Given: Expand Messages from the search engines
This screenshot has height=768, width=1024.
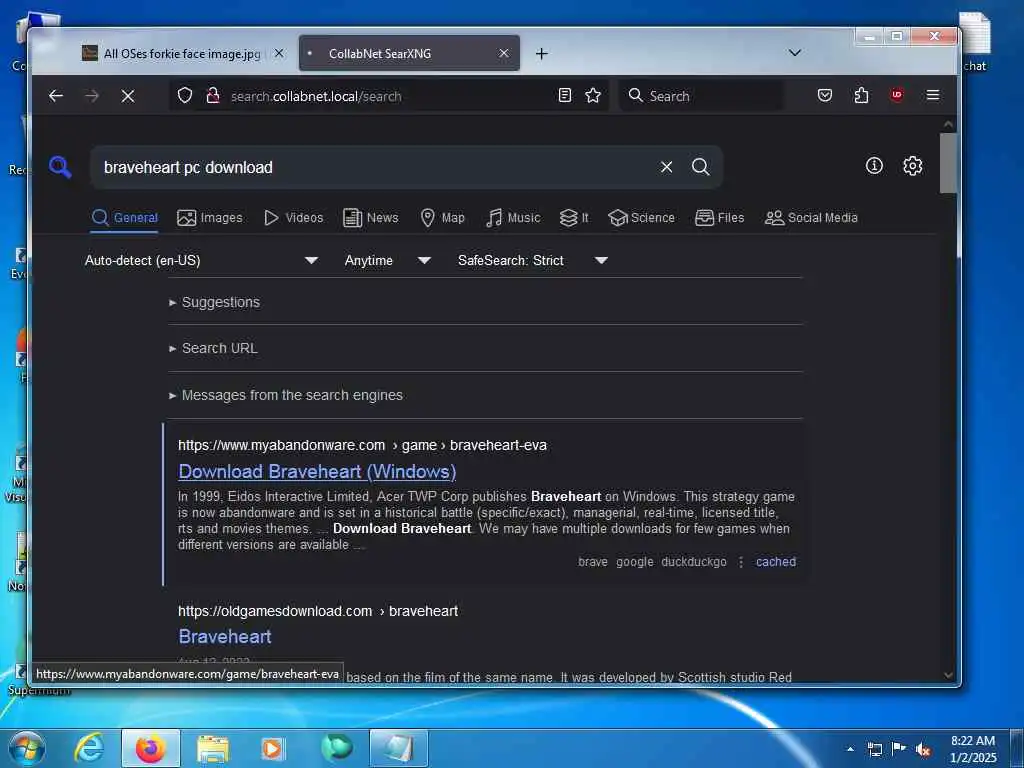Looking at the screenshot, I should tap(285, 395).
